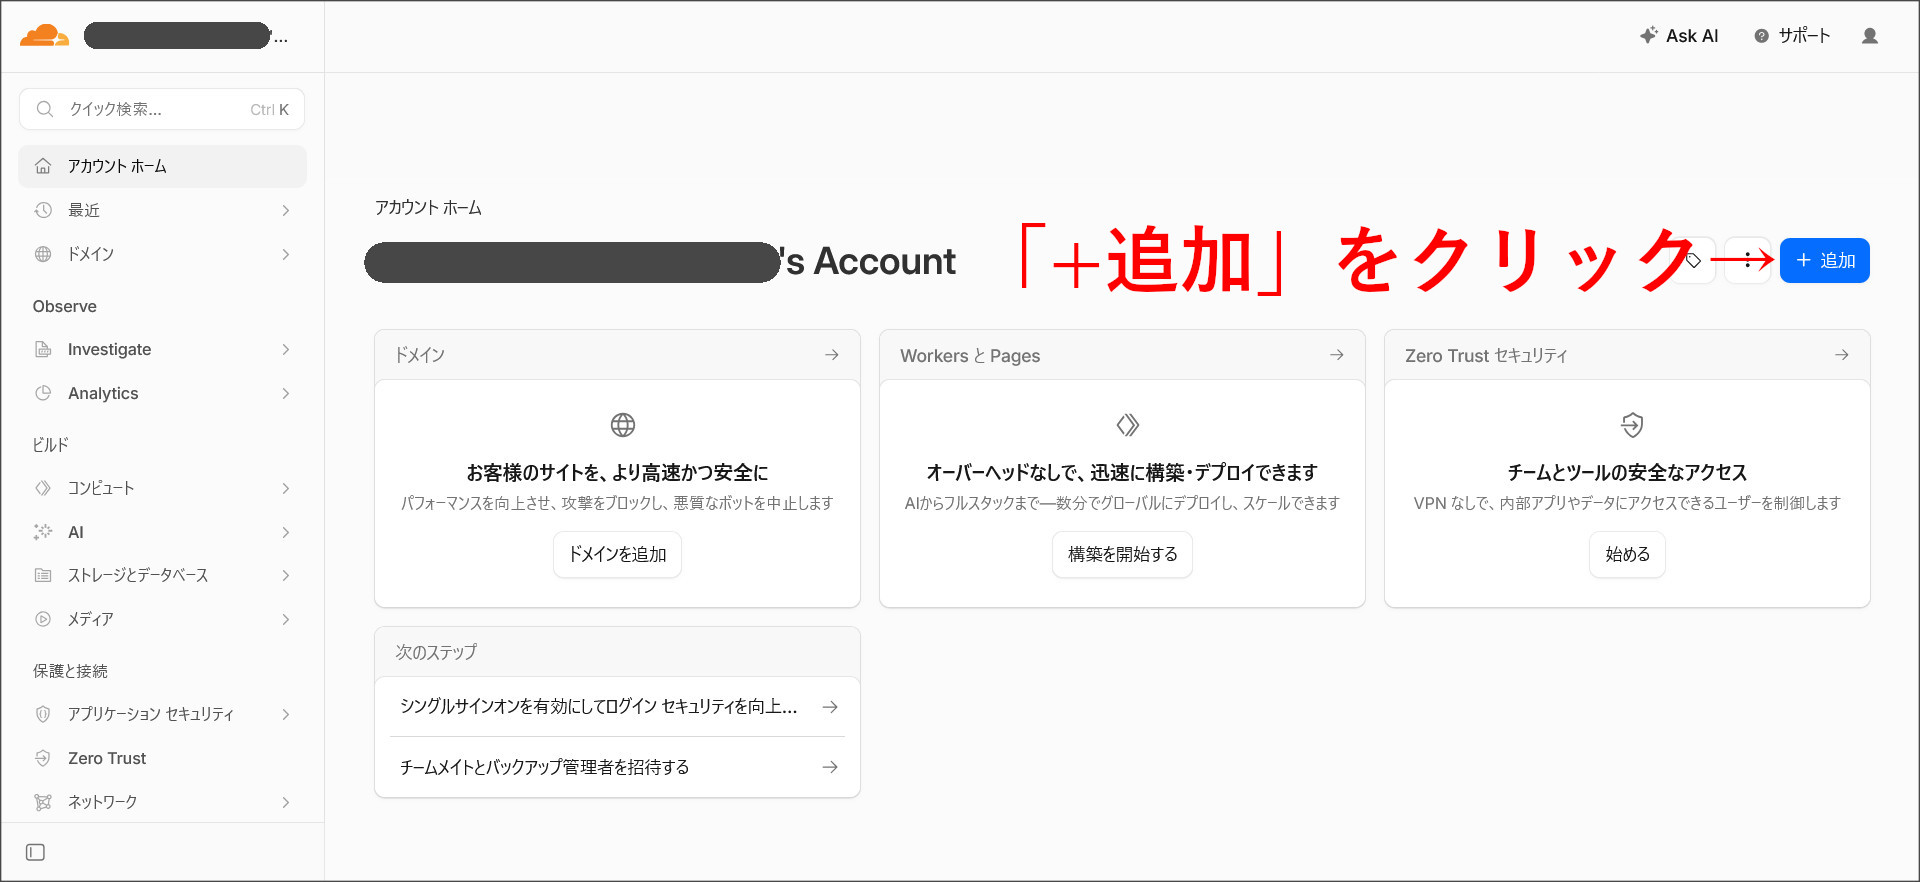Expand Investigate in the sidebar
1920x882 pixels.
point(162,349)
